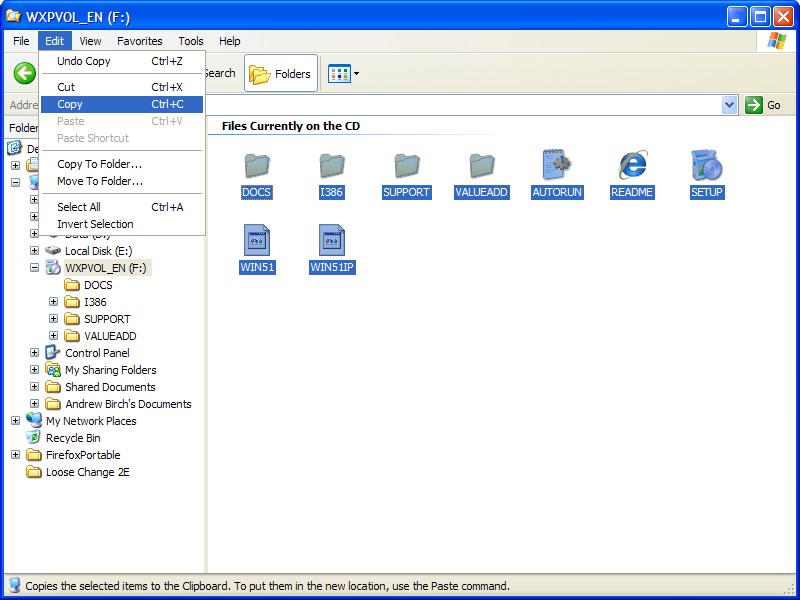Expand the Local Disk (E:) tree node
Screen dimensions: 800x600
34,251
